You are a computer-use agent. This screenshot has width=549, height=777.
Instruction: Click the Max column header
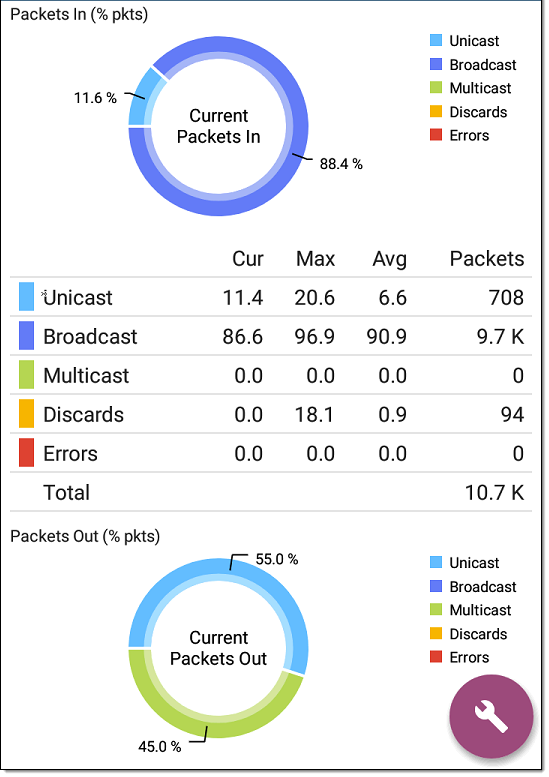point(316,259)
